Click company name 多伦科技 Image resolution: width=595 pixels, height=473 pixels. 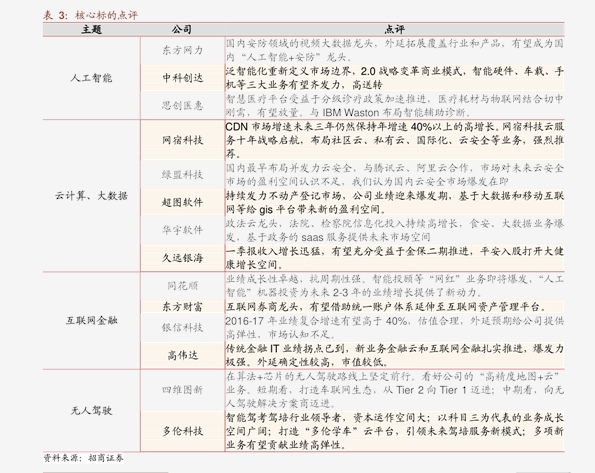pos(183,431)
